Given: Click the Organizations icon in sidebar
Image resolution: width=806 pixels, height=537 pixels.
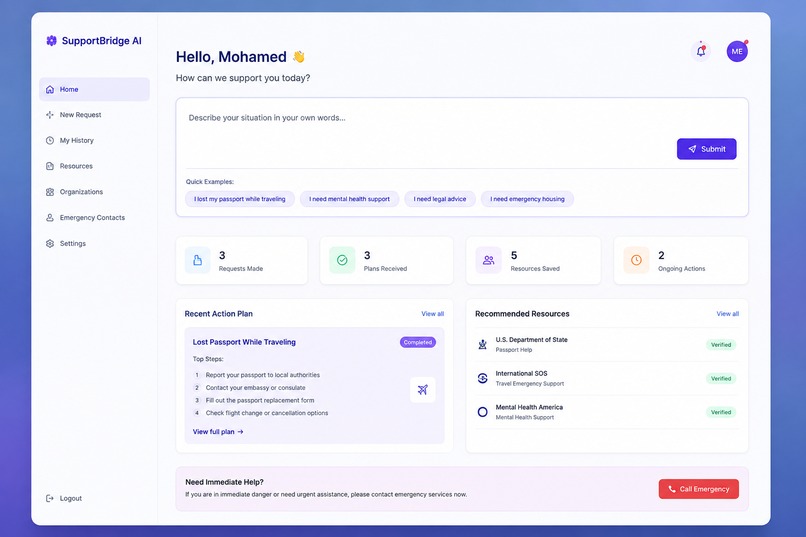Looking at the screenshot, I should [x=50, y=192].
